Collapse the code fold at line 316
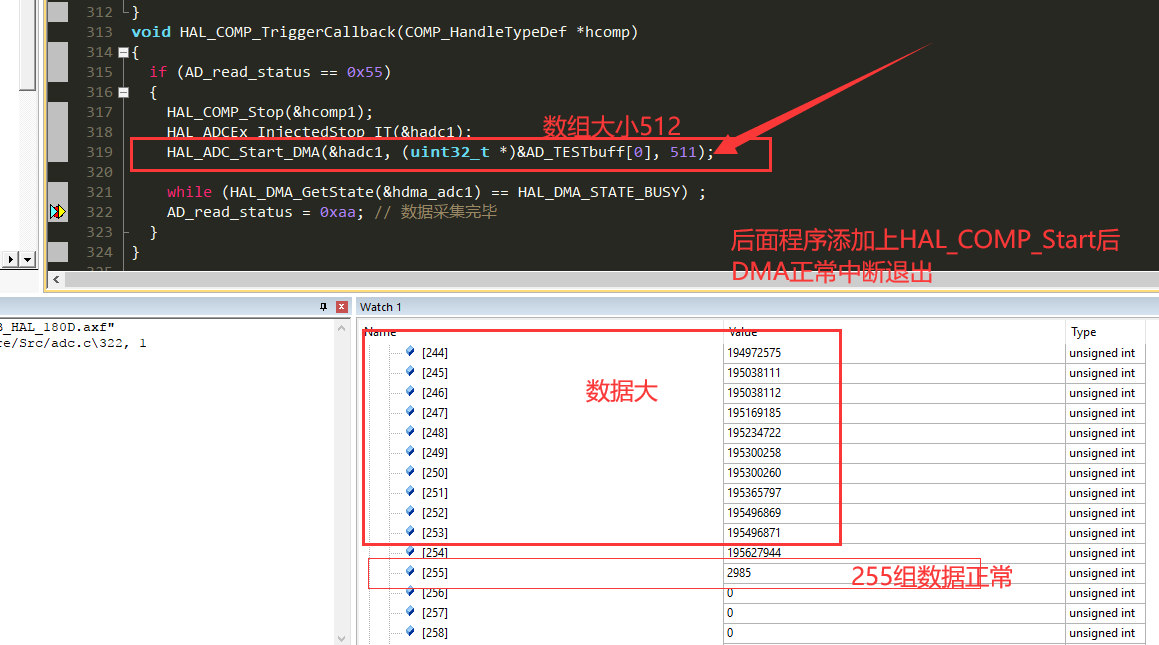1159x645 pixels. coord(123,92)
